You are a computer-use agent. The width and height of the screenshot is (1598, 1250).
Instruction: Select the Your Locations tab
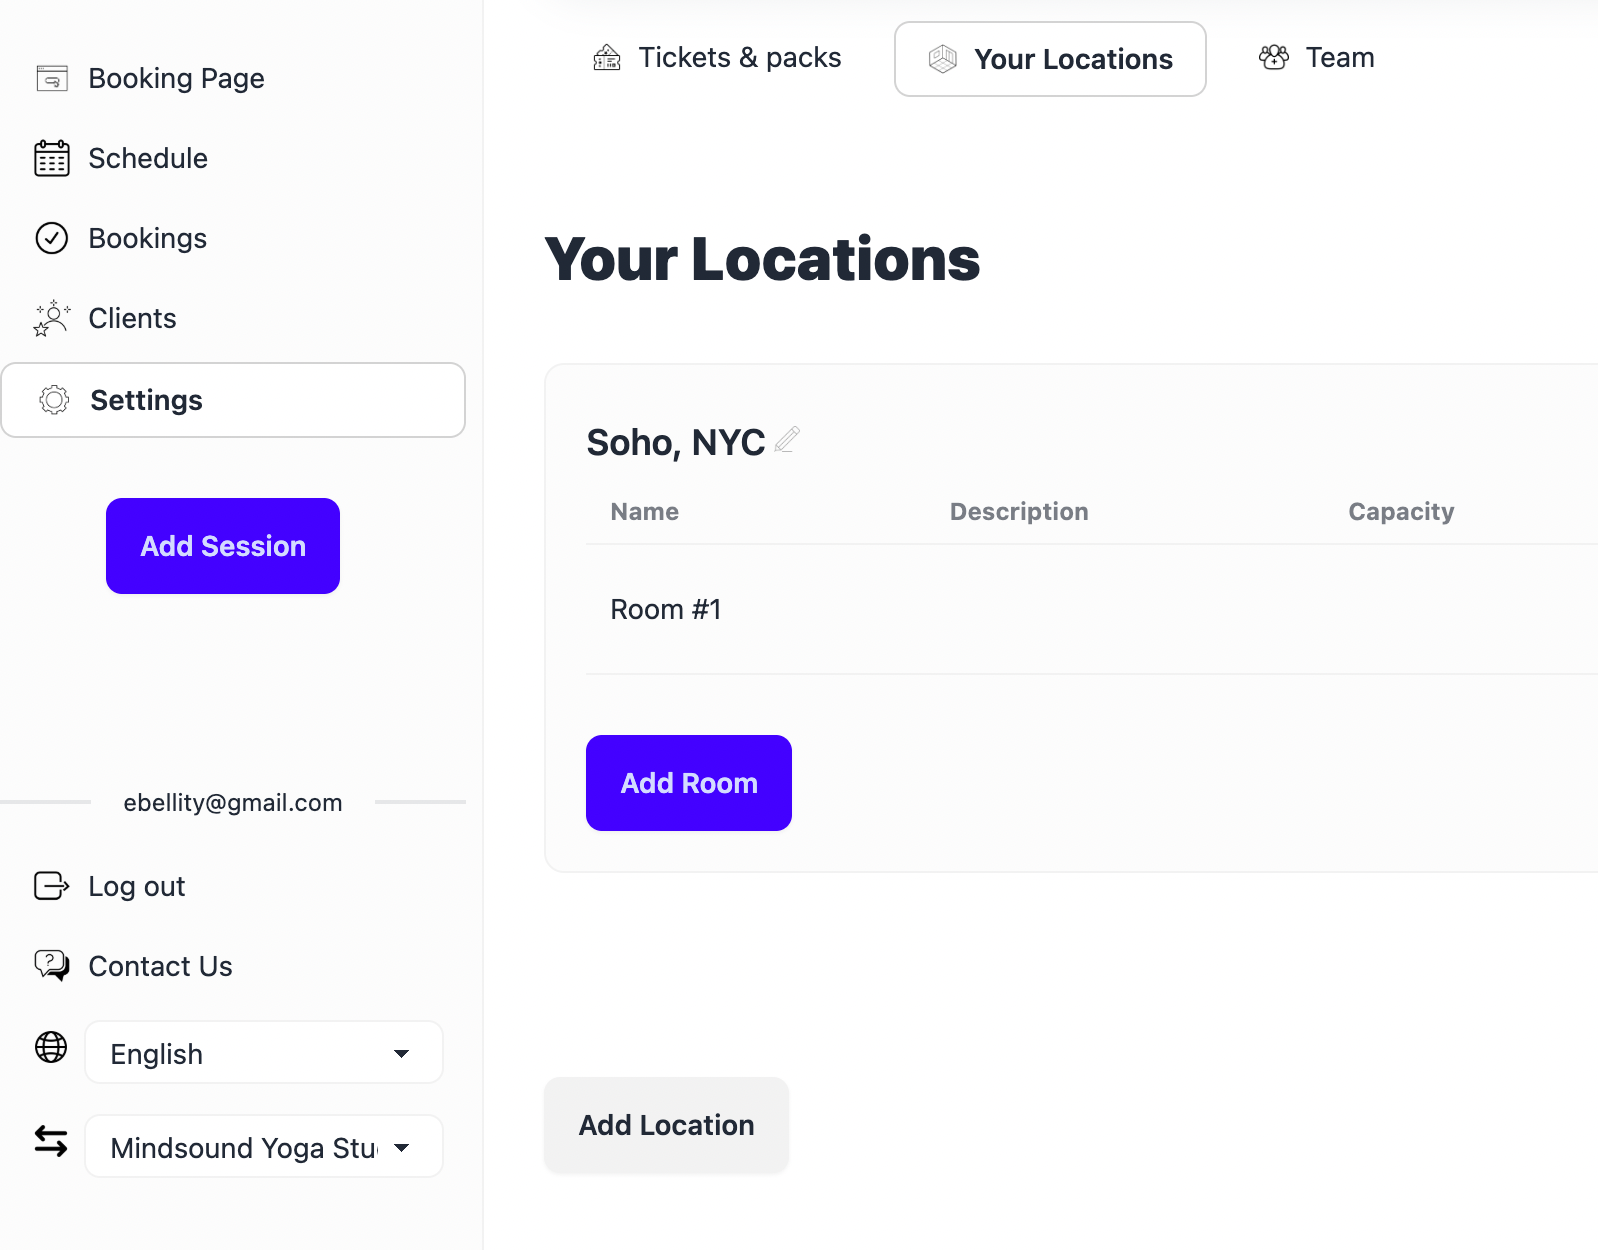click(x=1050, y=59)
